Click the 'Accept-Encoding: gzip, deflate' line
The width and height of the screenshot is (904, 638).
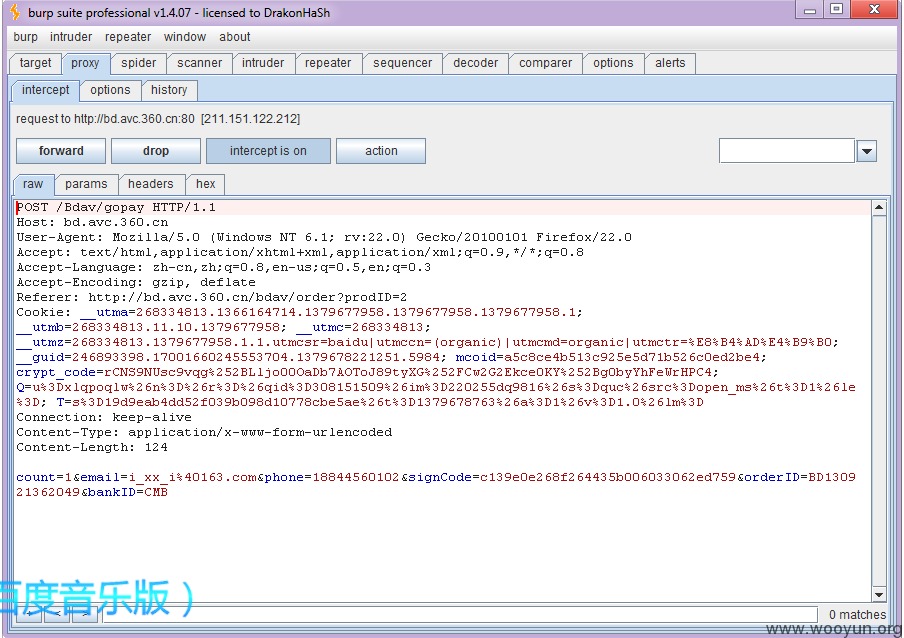(x=136, y=282)
